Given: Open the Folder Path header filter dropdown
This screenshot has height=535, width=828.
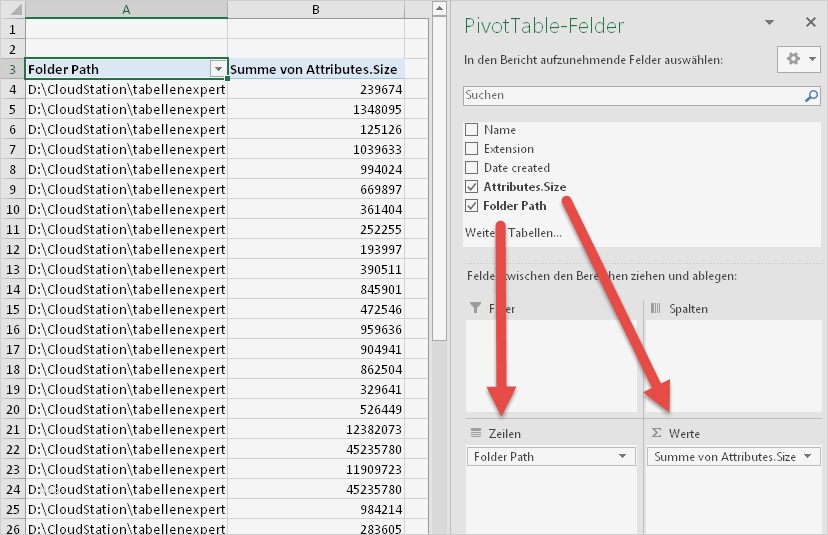Looking at the screenshot, I should point(218,69).
